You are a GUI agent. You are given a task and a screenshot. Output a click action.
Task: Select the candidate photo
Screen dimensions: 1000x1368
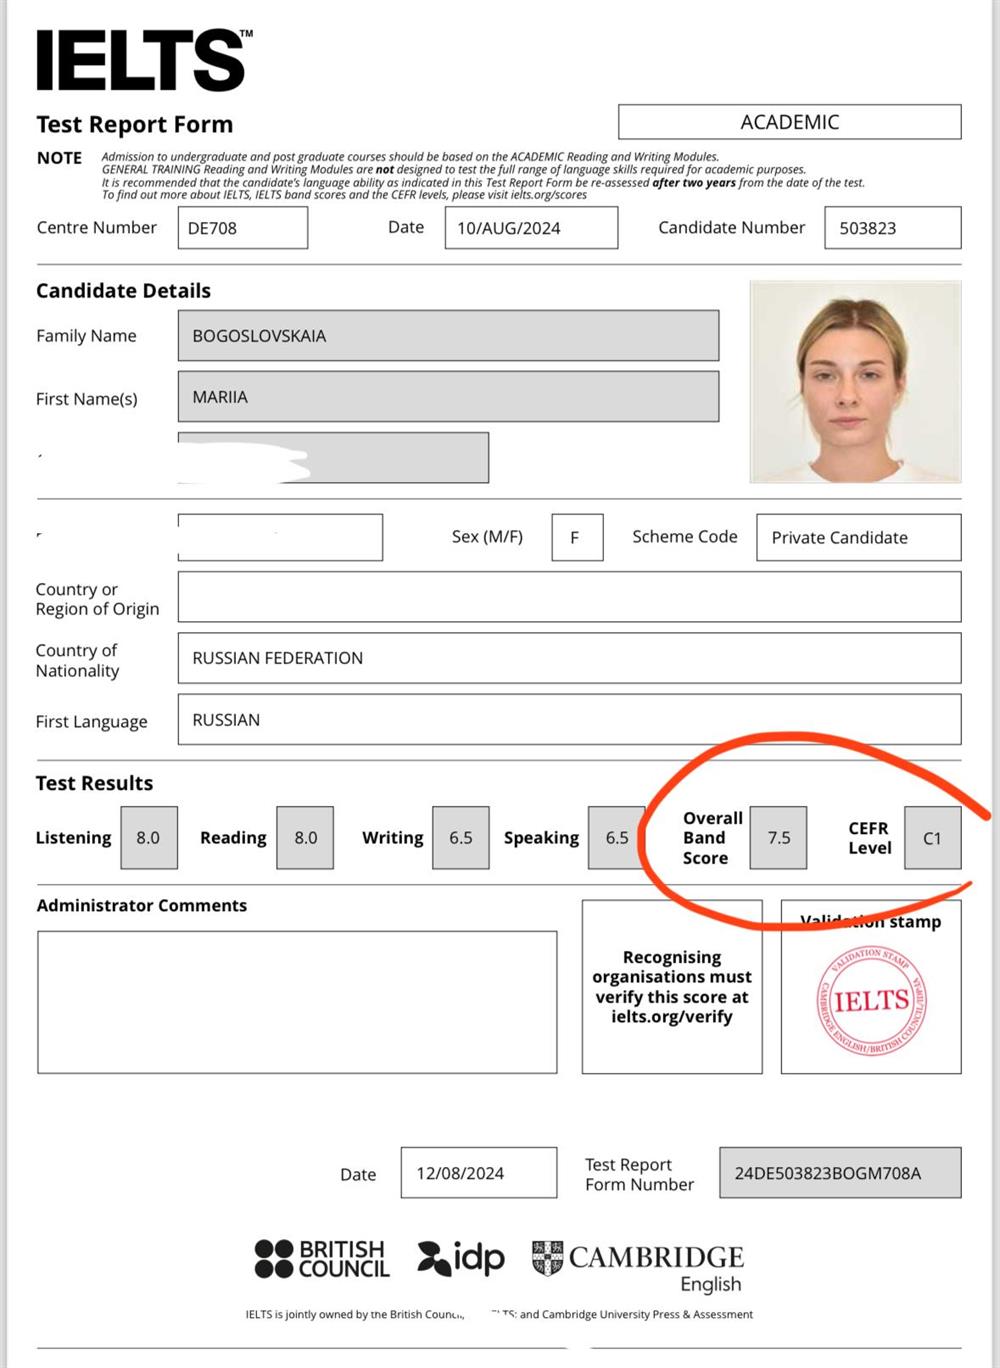[x=855, y=382]
